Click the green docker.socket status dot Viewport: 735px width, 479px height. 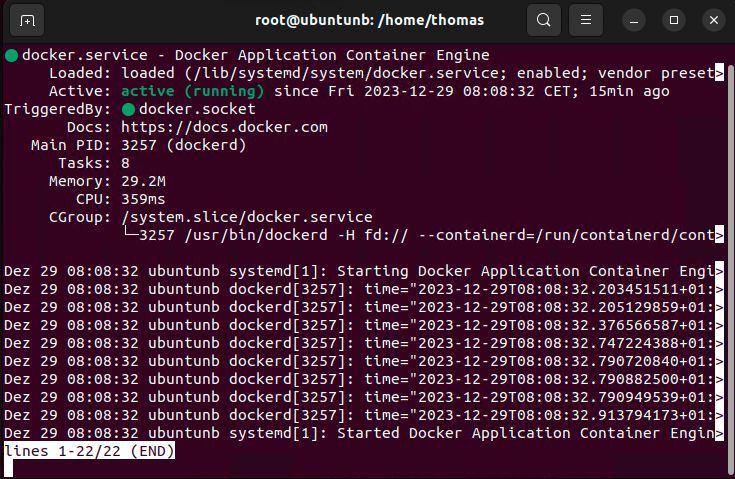click(128, 110)
